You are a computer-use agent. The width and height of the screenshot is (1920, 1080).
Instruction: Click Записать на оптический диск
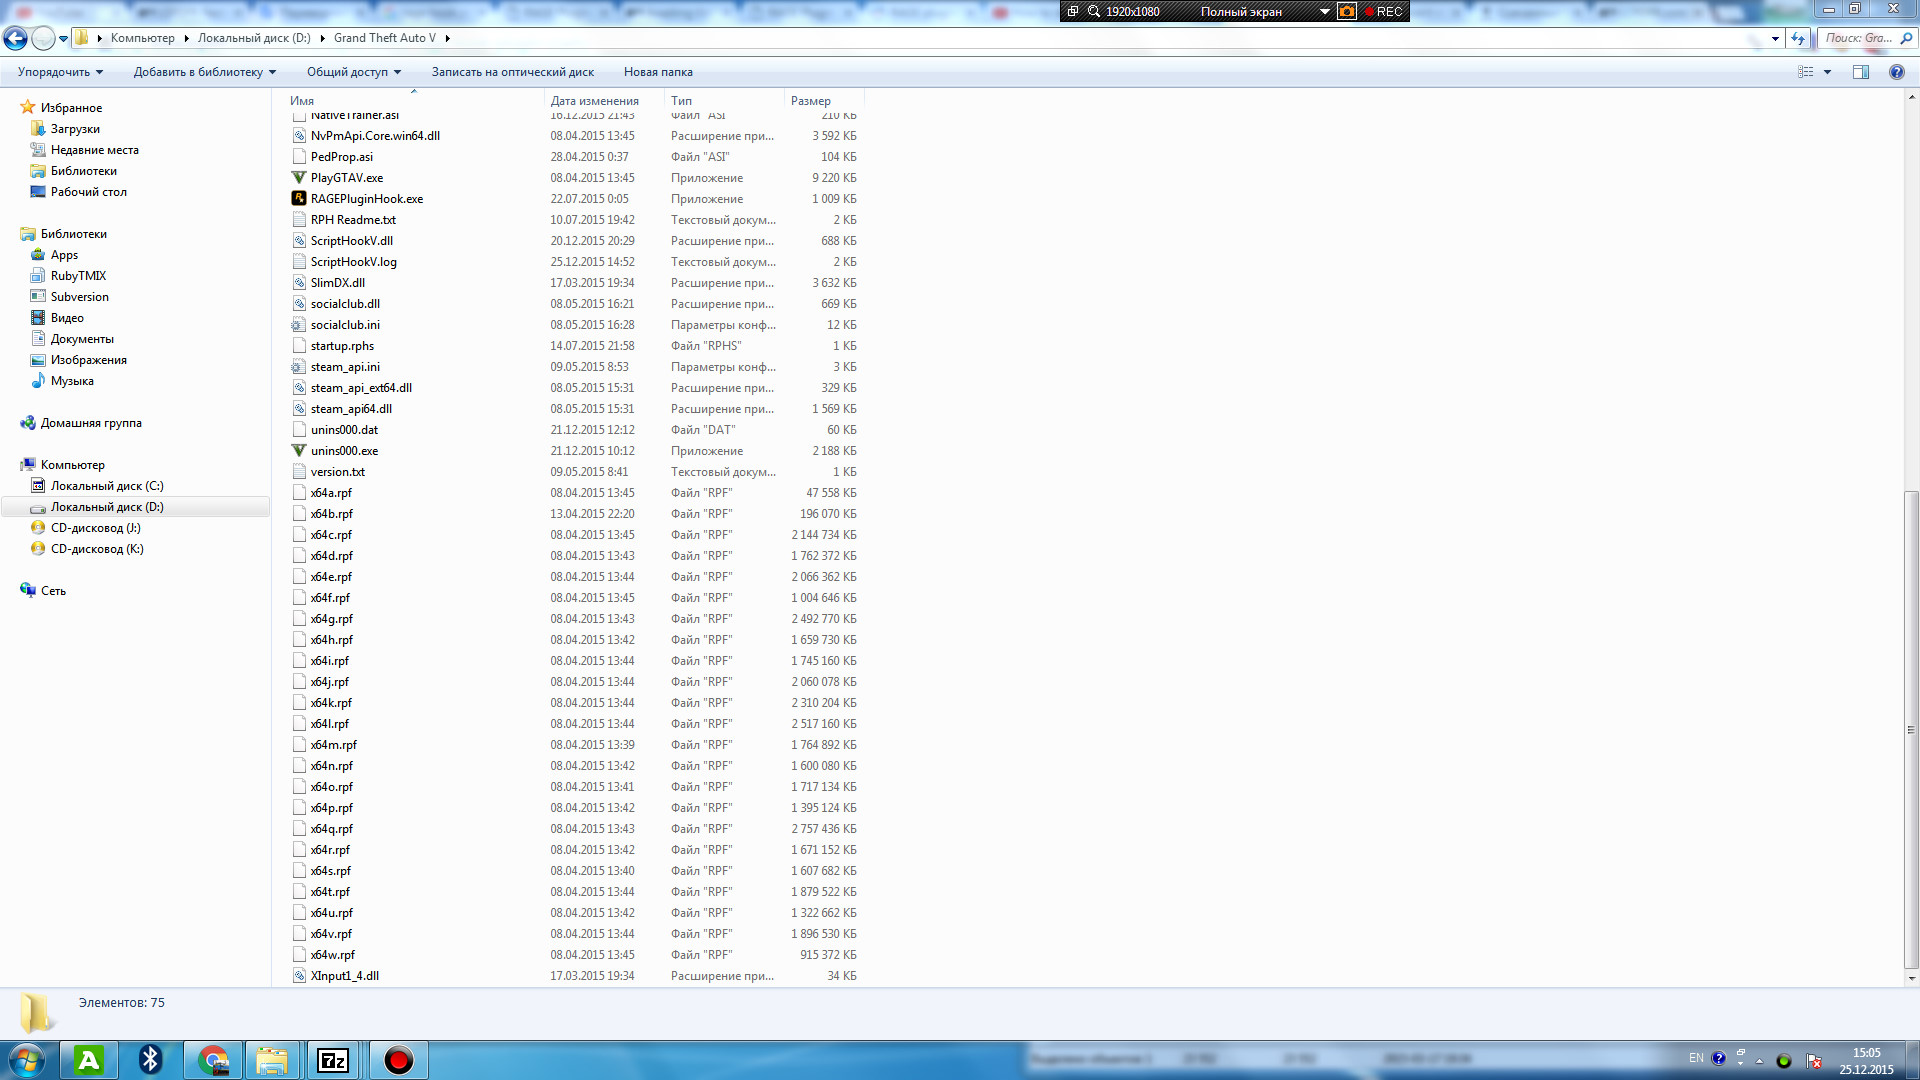point(512,72)
